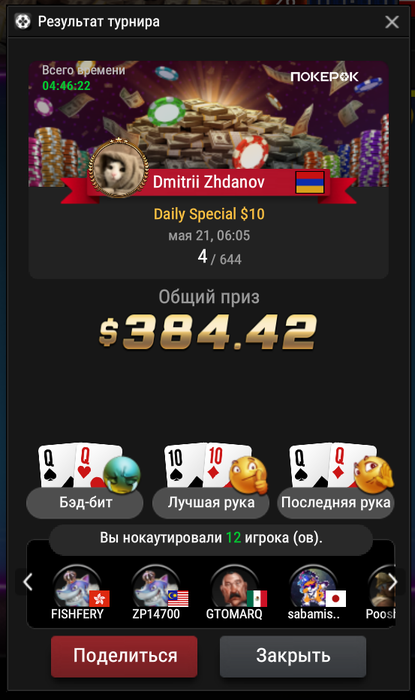Click the thinking emoji on best hand cards

(x=249, y=475)
